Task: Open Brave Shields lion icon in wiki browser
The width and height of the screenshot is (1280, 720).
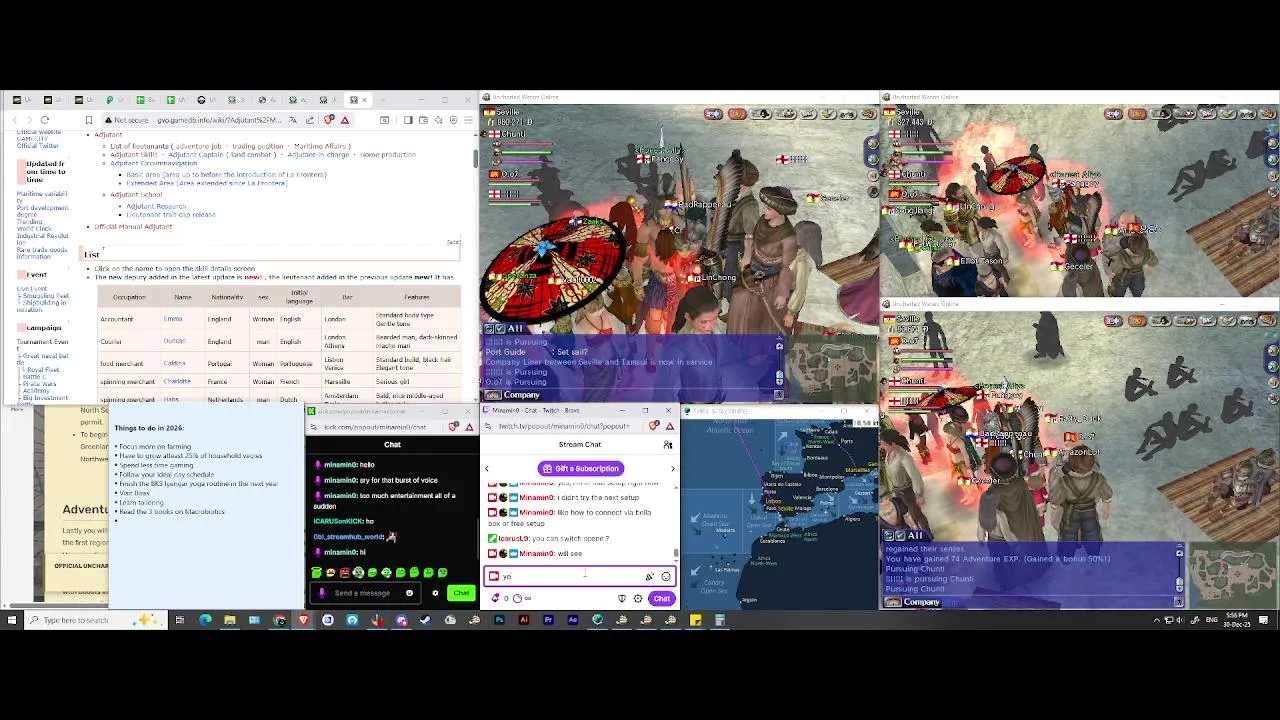Action: tap(328, 120)
